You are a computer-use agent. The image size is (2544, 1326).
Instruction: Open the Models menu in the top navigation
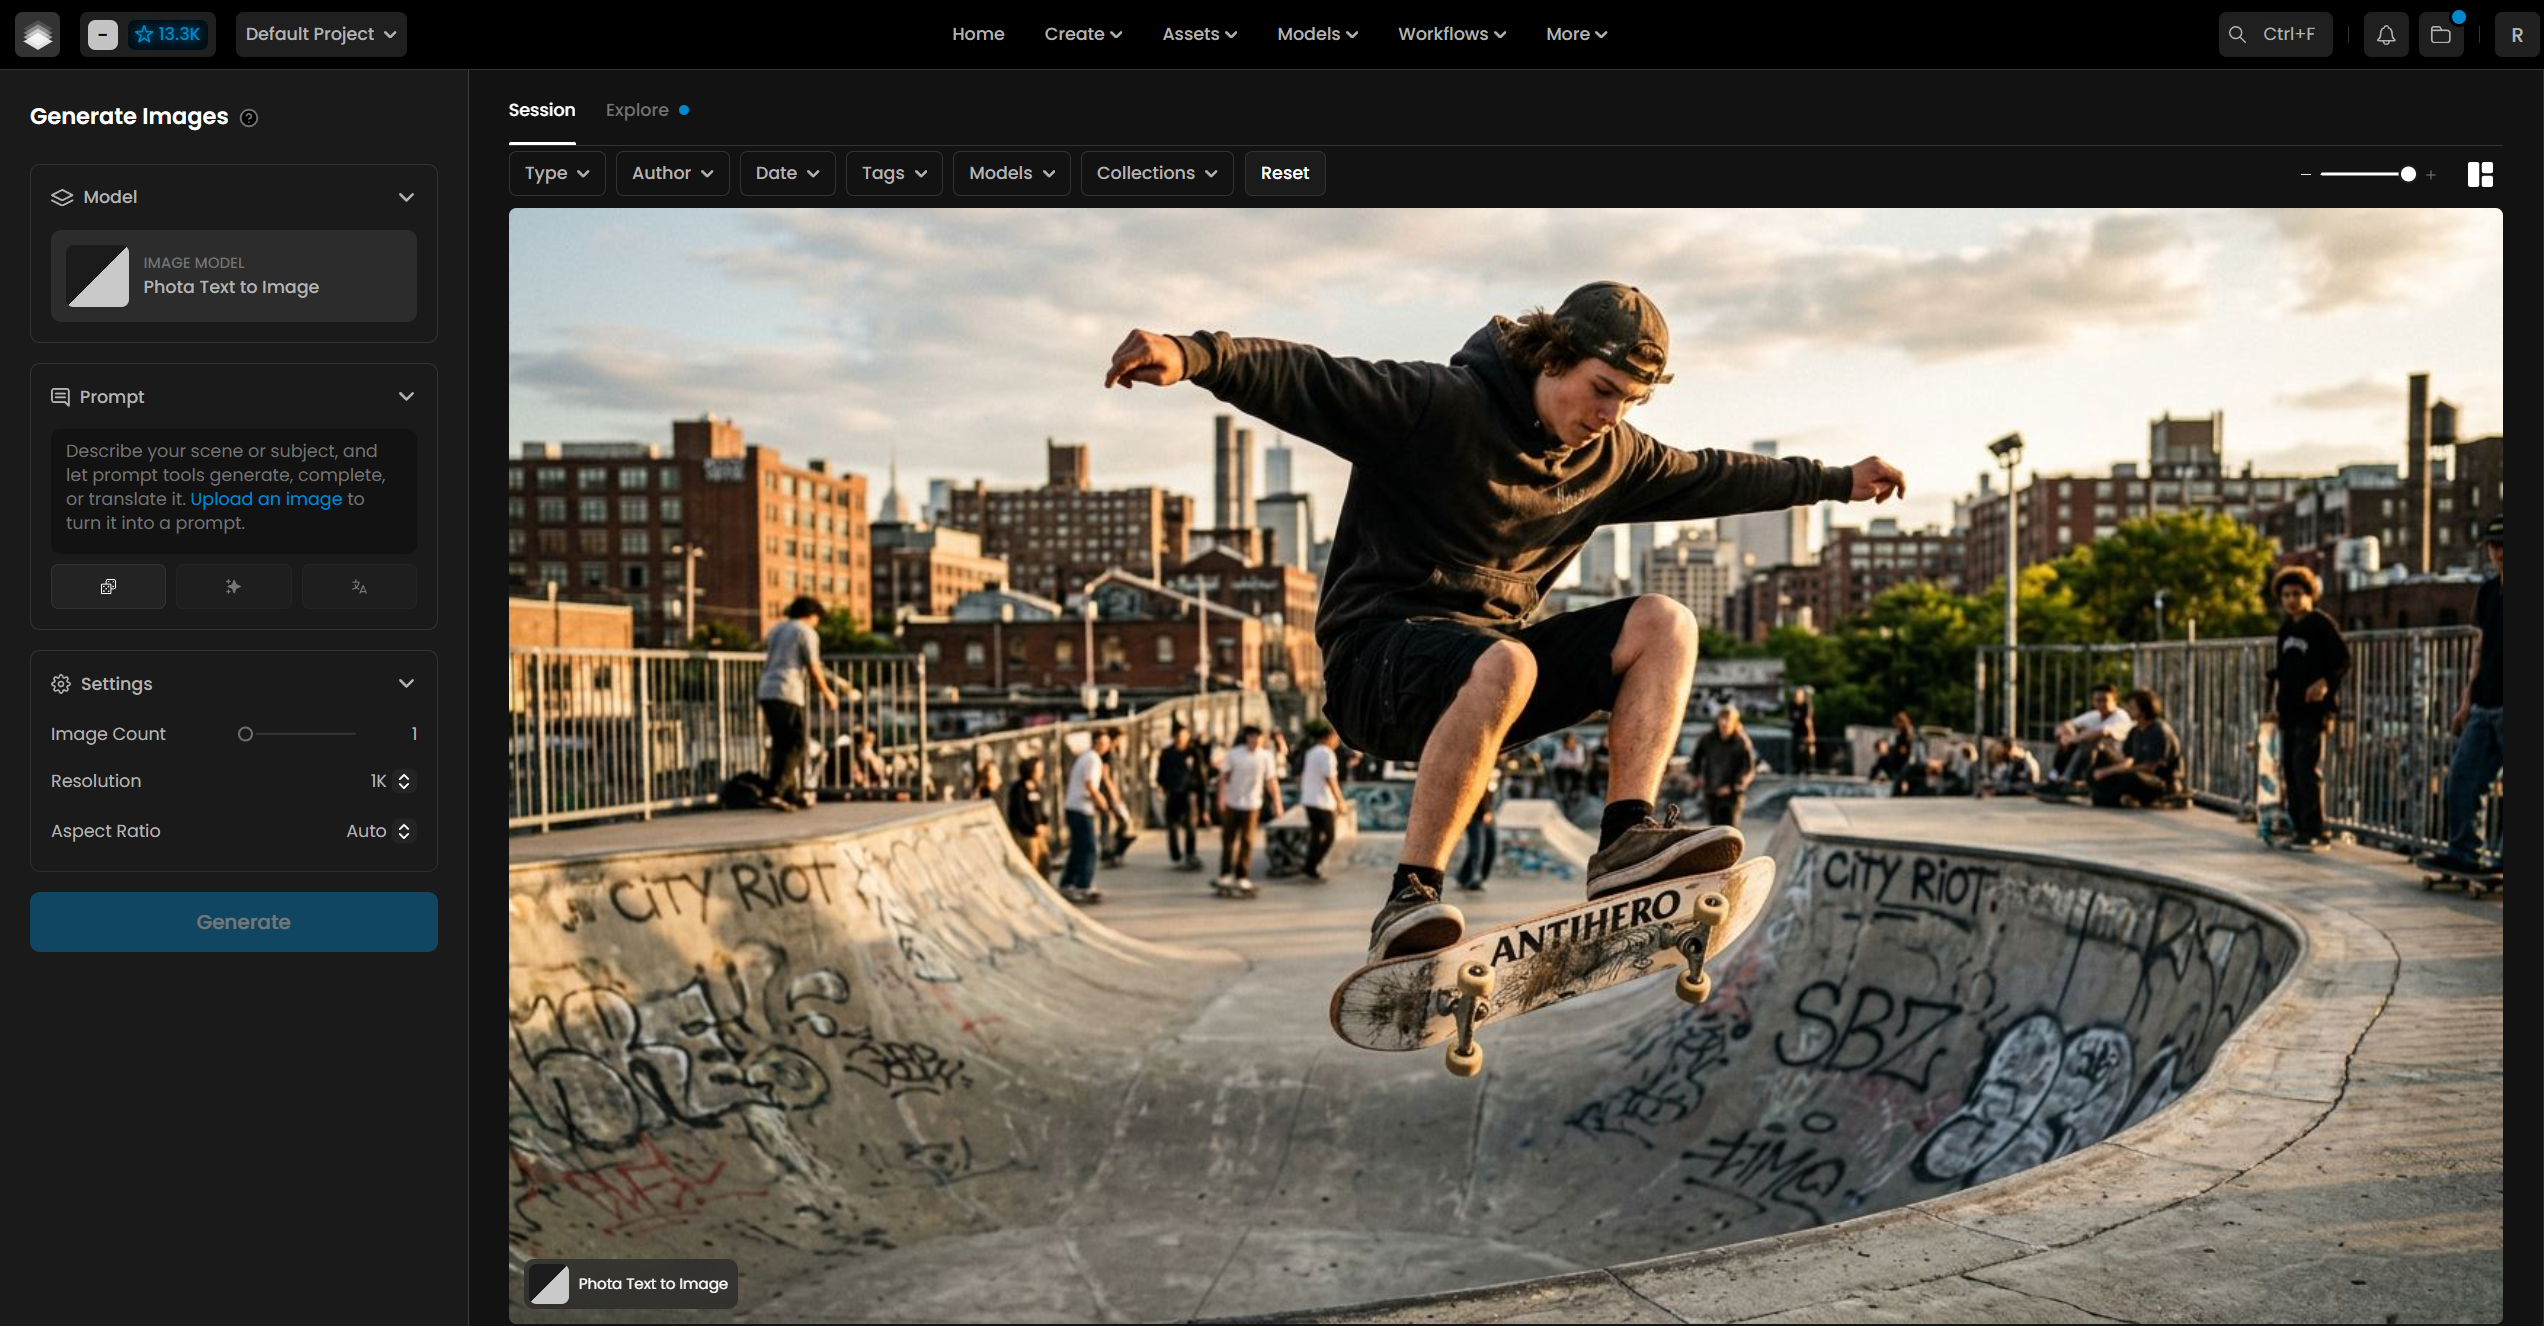coord(1317,34)
